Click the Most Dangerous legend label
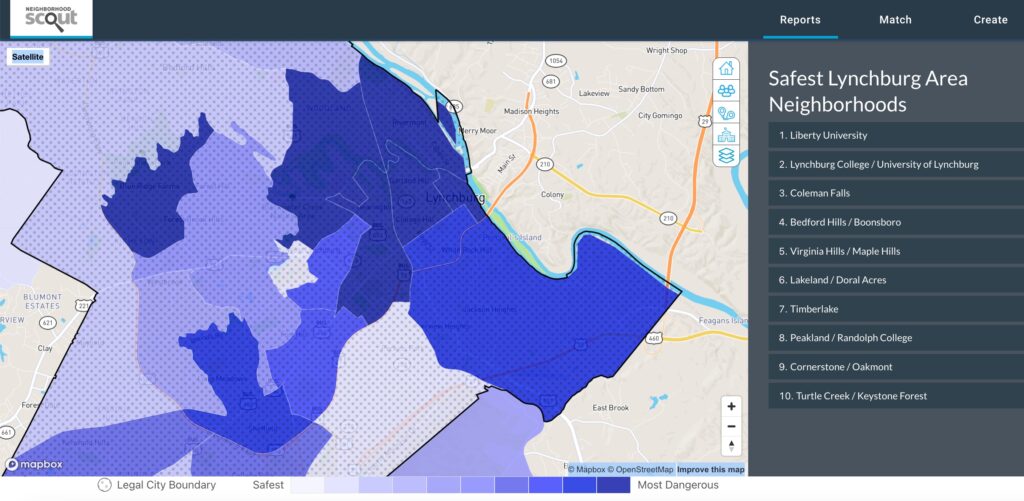Viewport: 1024px width, 501px height. click(678, 485)
